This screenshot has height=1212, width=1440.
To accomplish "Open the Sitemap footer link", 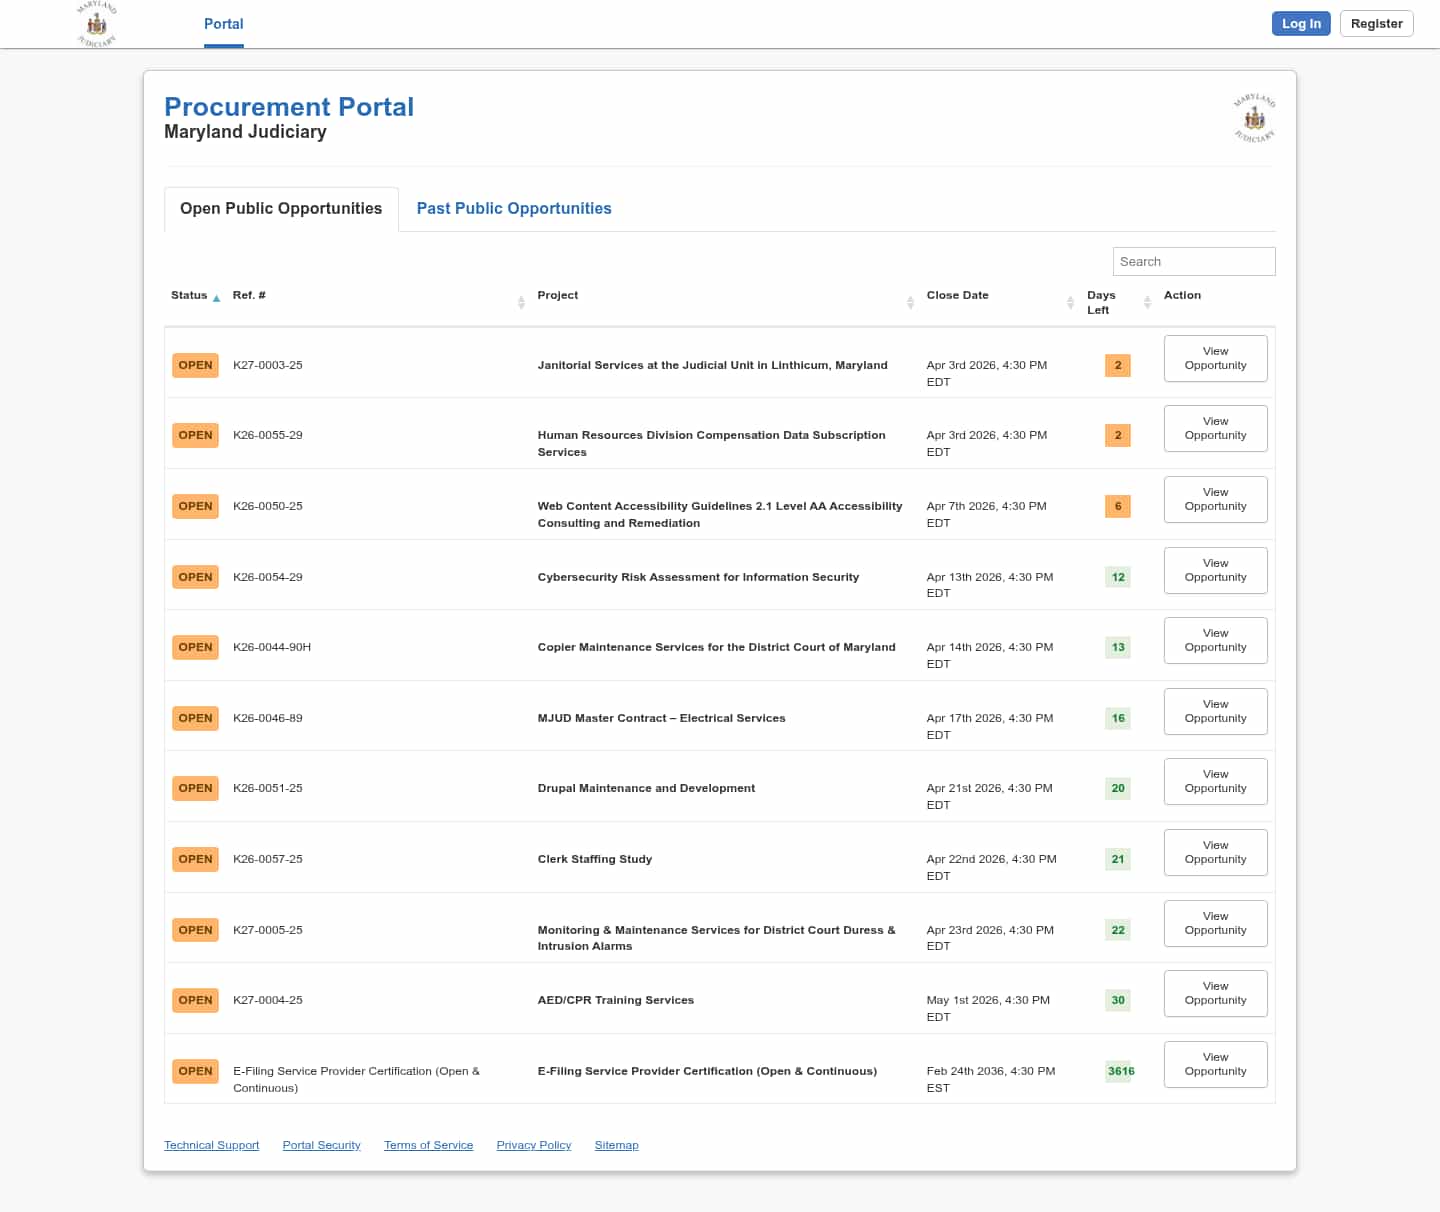I will 616,1145.
